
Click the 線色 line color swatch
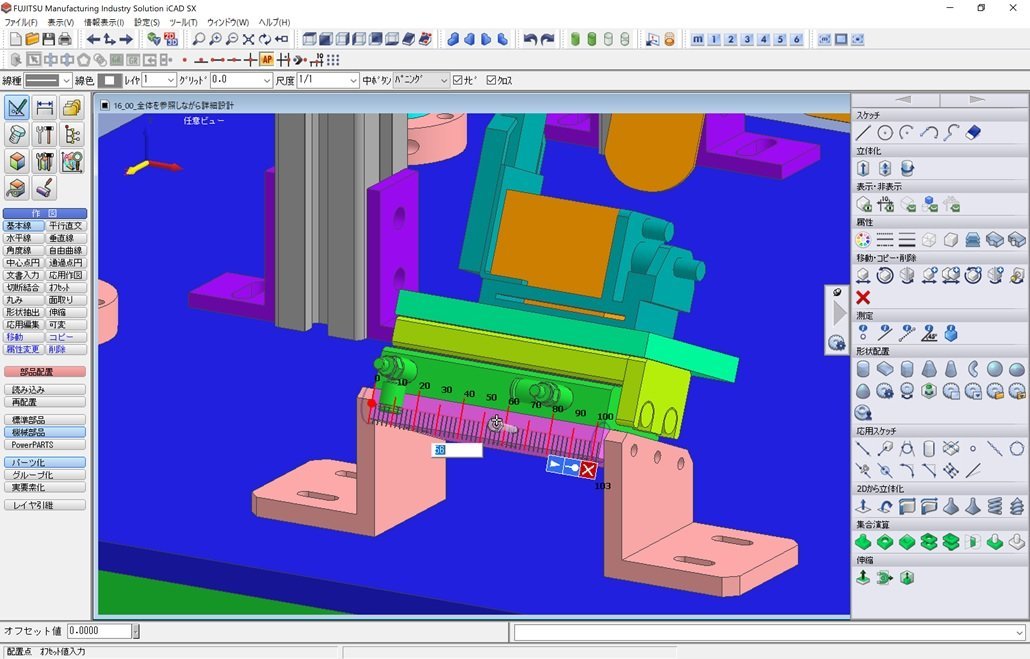pyautogui.click(x=110, y=80)
